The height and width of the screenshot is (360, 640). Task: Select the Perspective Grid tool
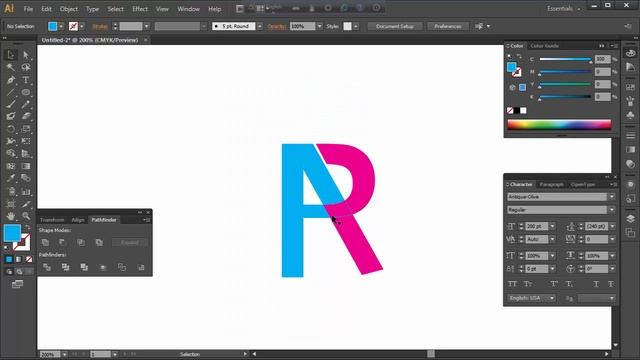26,153
